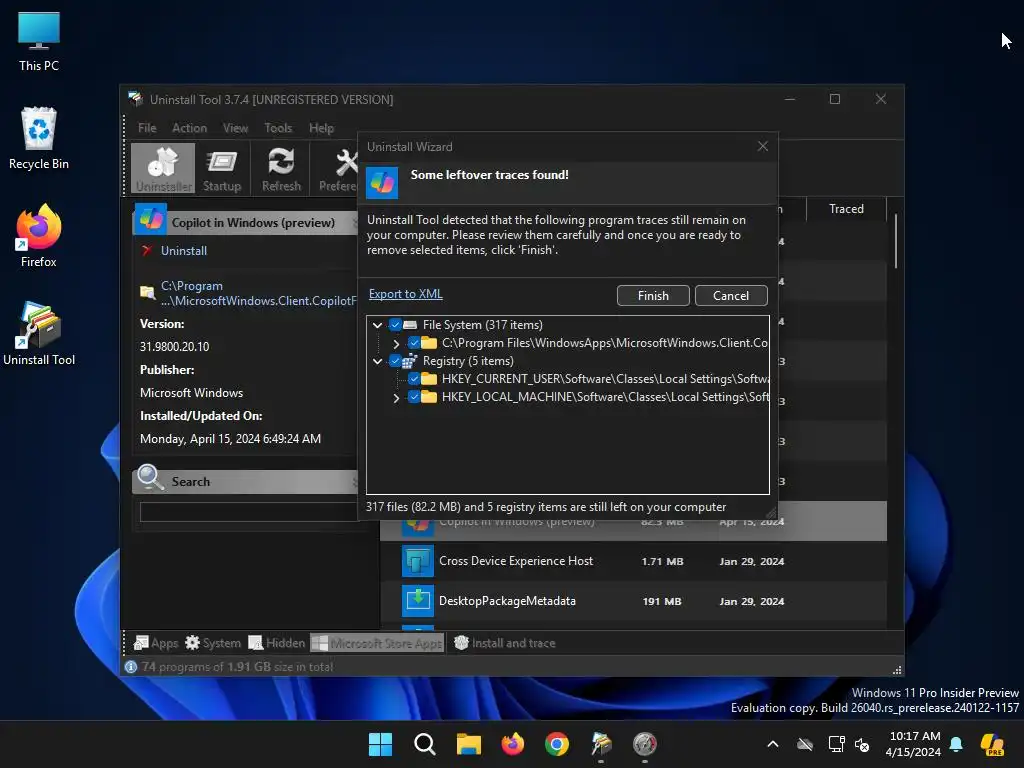1024x768 pixels.
Task: Show hidden system tray icons chevron
Action: [773, 744]
